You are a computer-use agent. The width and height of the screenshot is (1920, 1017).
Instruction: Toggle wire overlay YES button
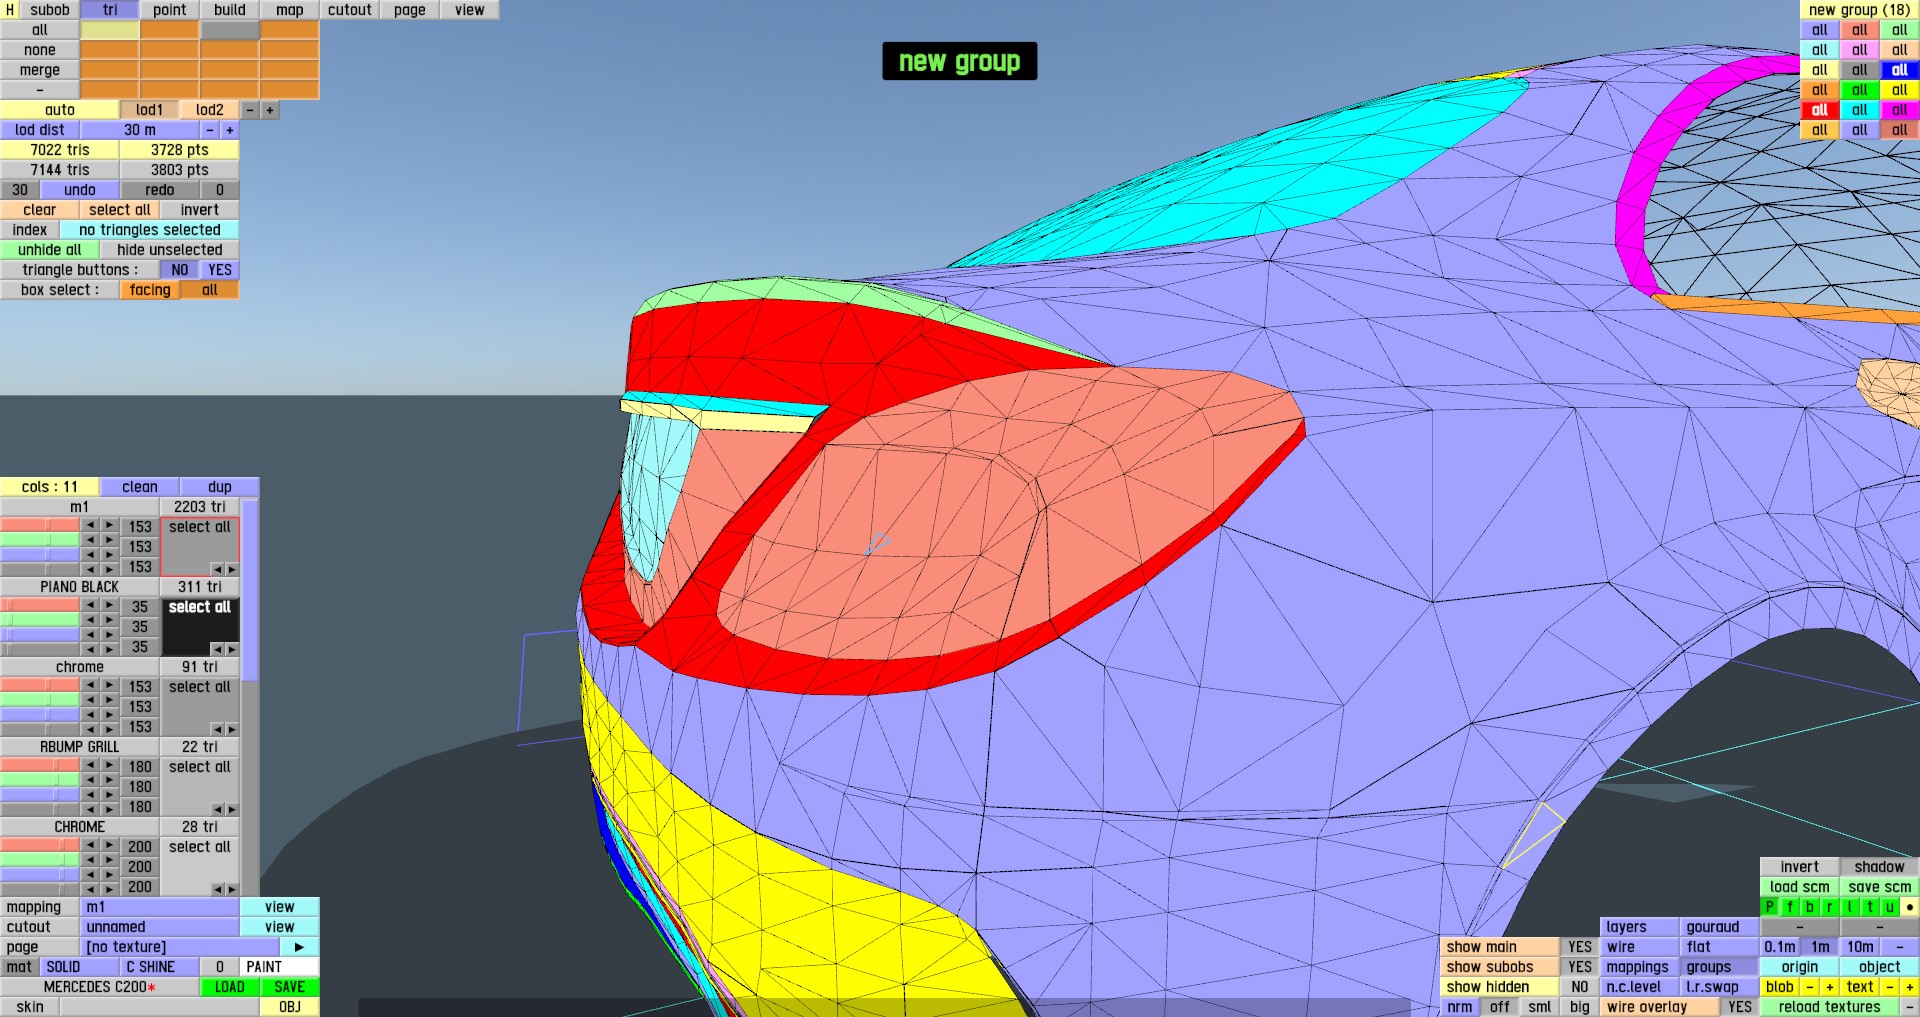click(x=1740, y=1007)
